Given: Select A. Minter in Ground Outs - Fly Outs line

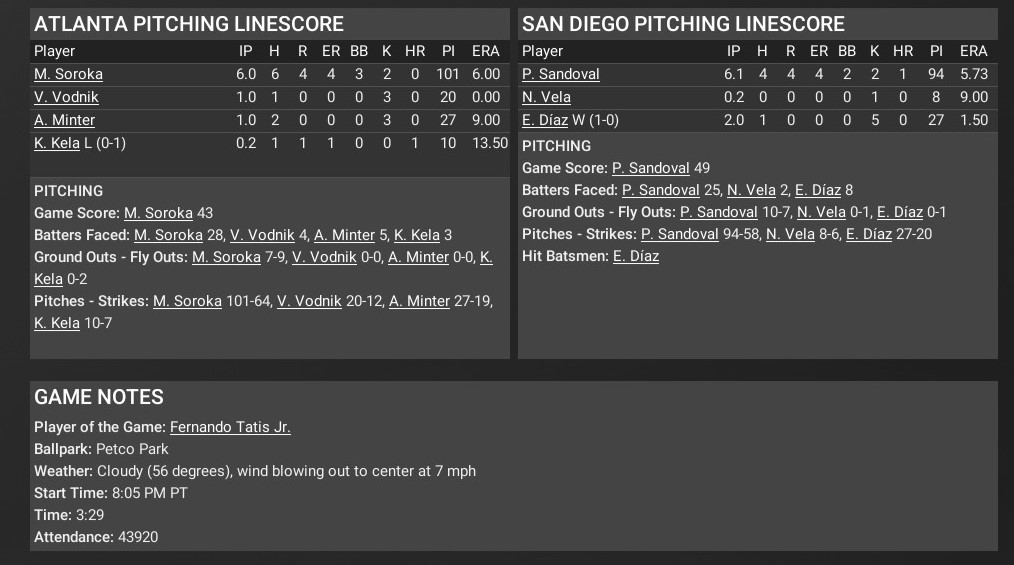Looking at the screenshot, I should point(418,257).
